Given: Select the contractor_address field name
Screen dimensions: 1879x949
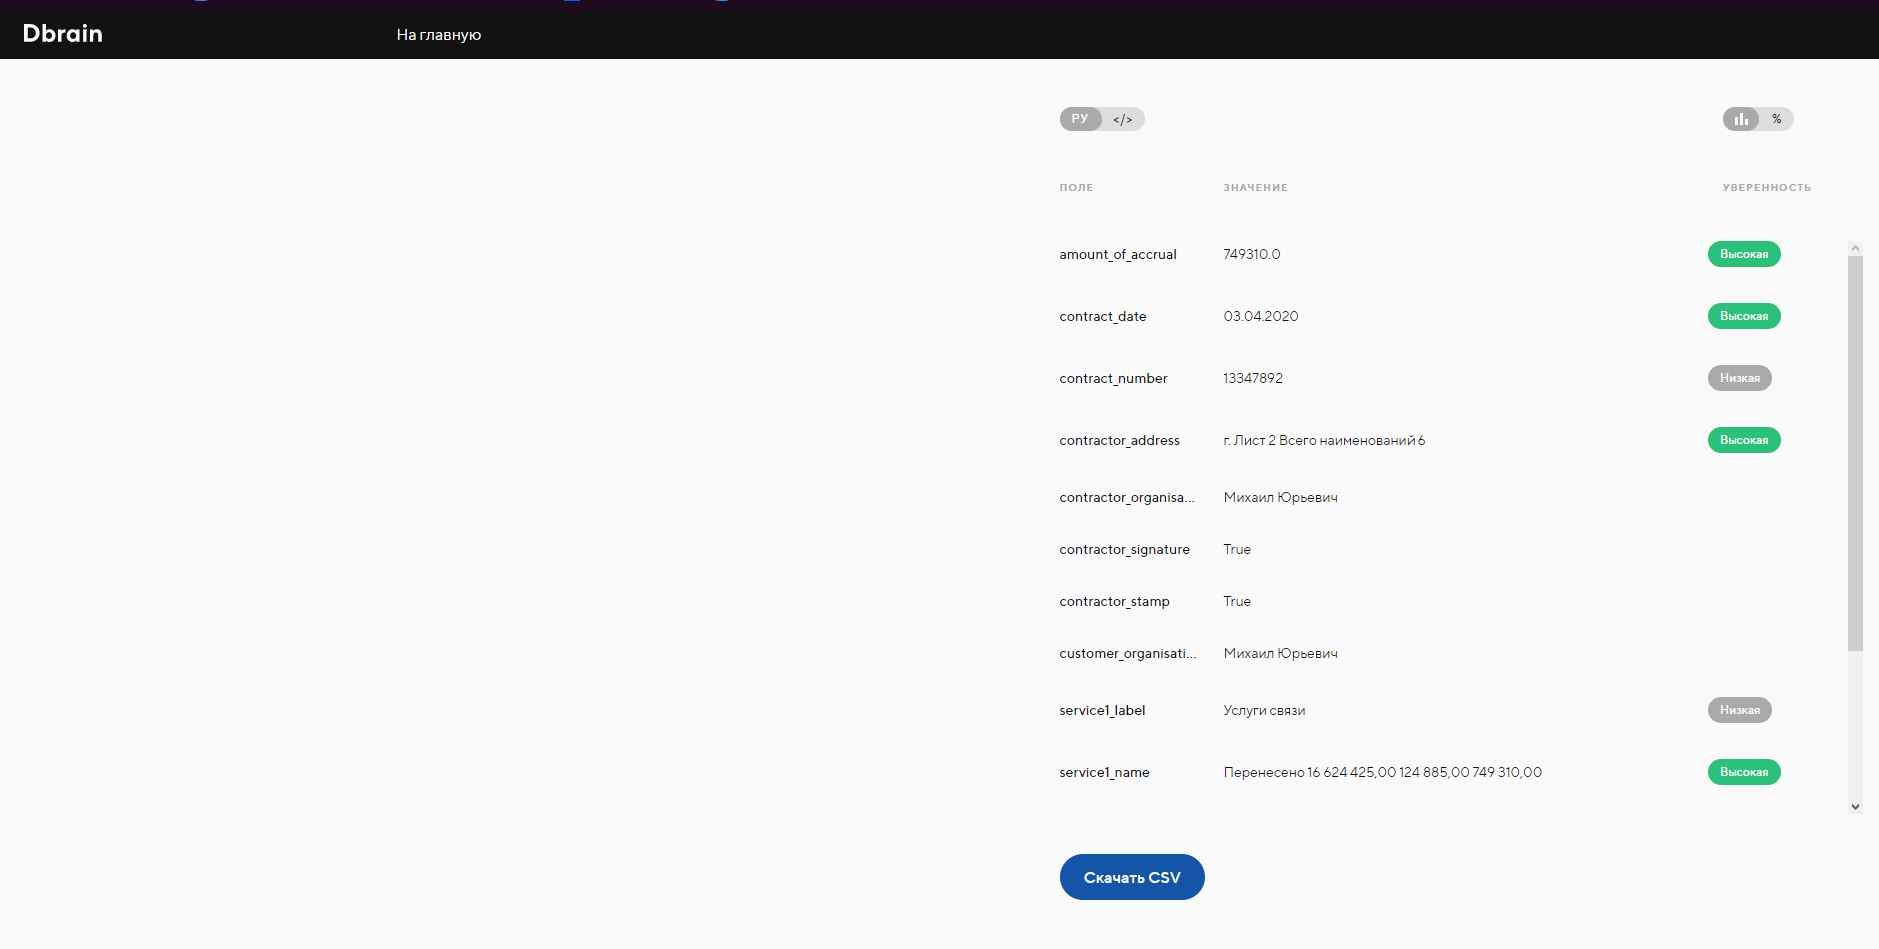Looking at the screenshot, I should point(1119,441).
